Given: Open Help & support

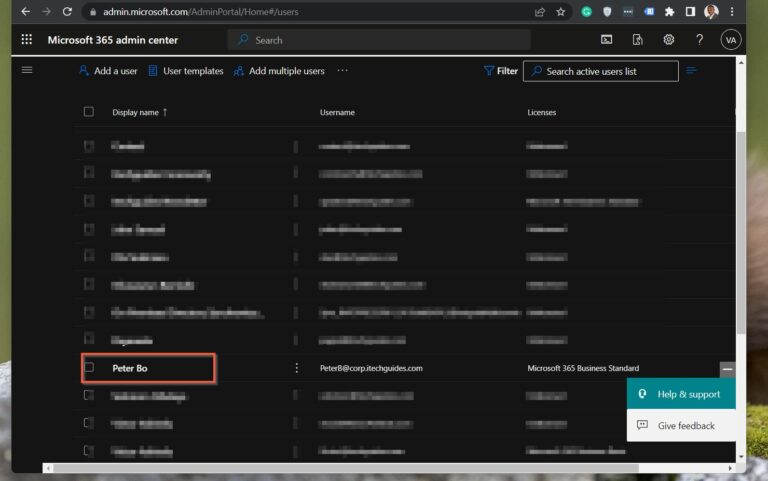Looking at the screenshot, I should pyautogui.click(x=681, y=394).
